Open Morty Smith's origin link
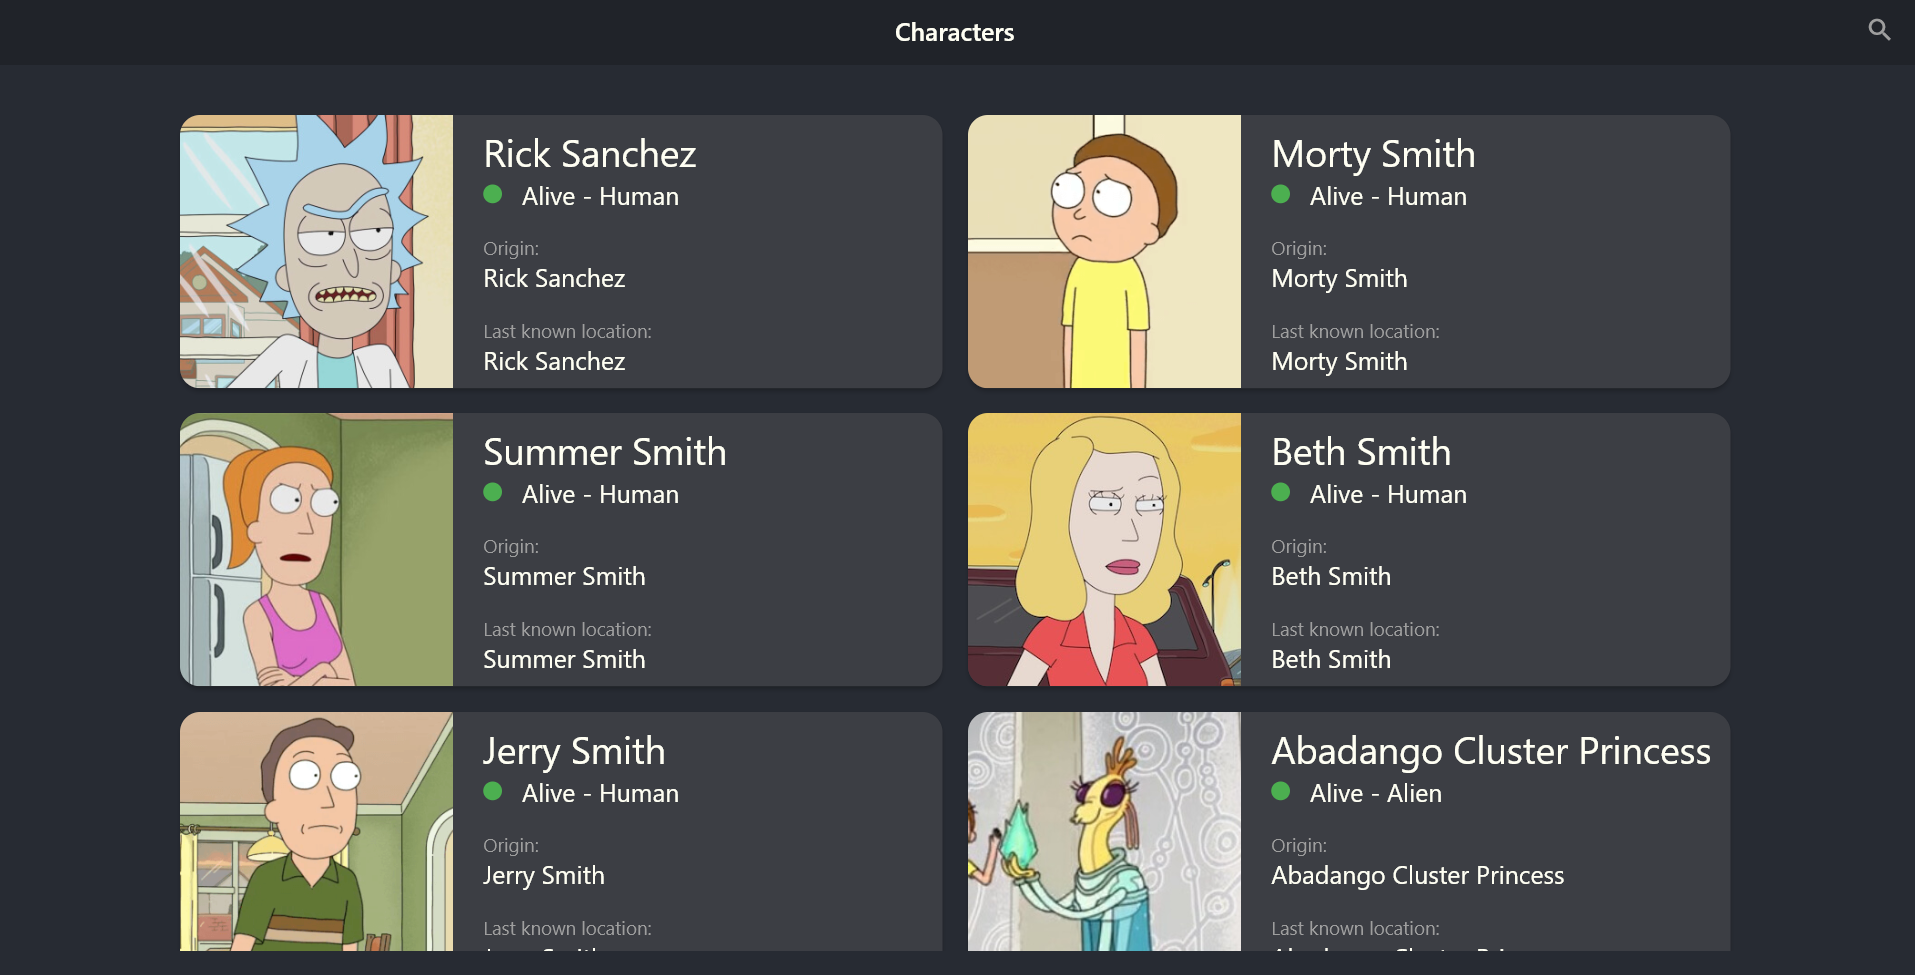The width and height of the screenshot is (1915, 975). [1339, 279]
